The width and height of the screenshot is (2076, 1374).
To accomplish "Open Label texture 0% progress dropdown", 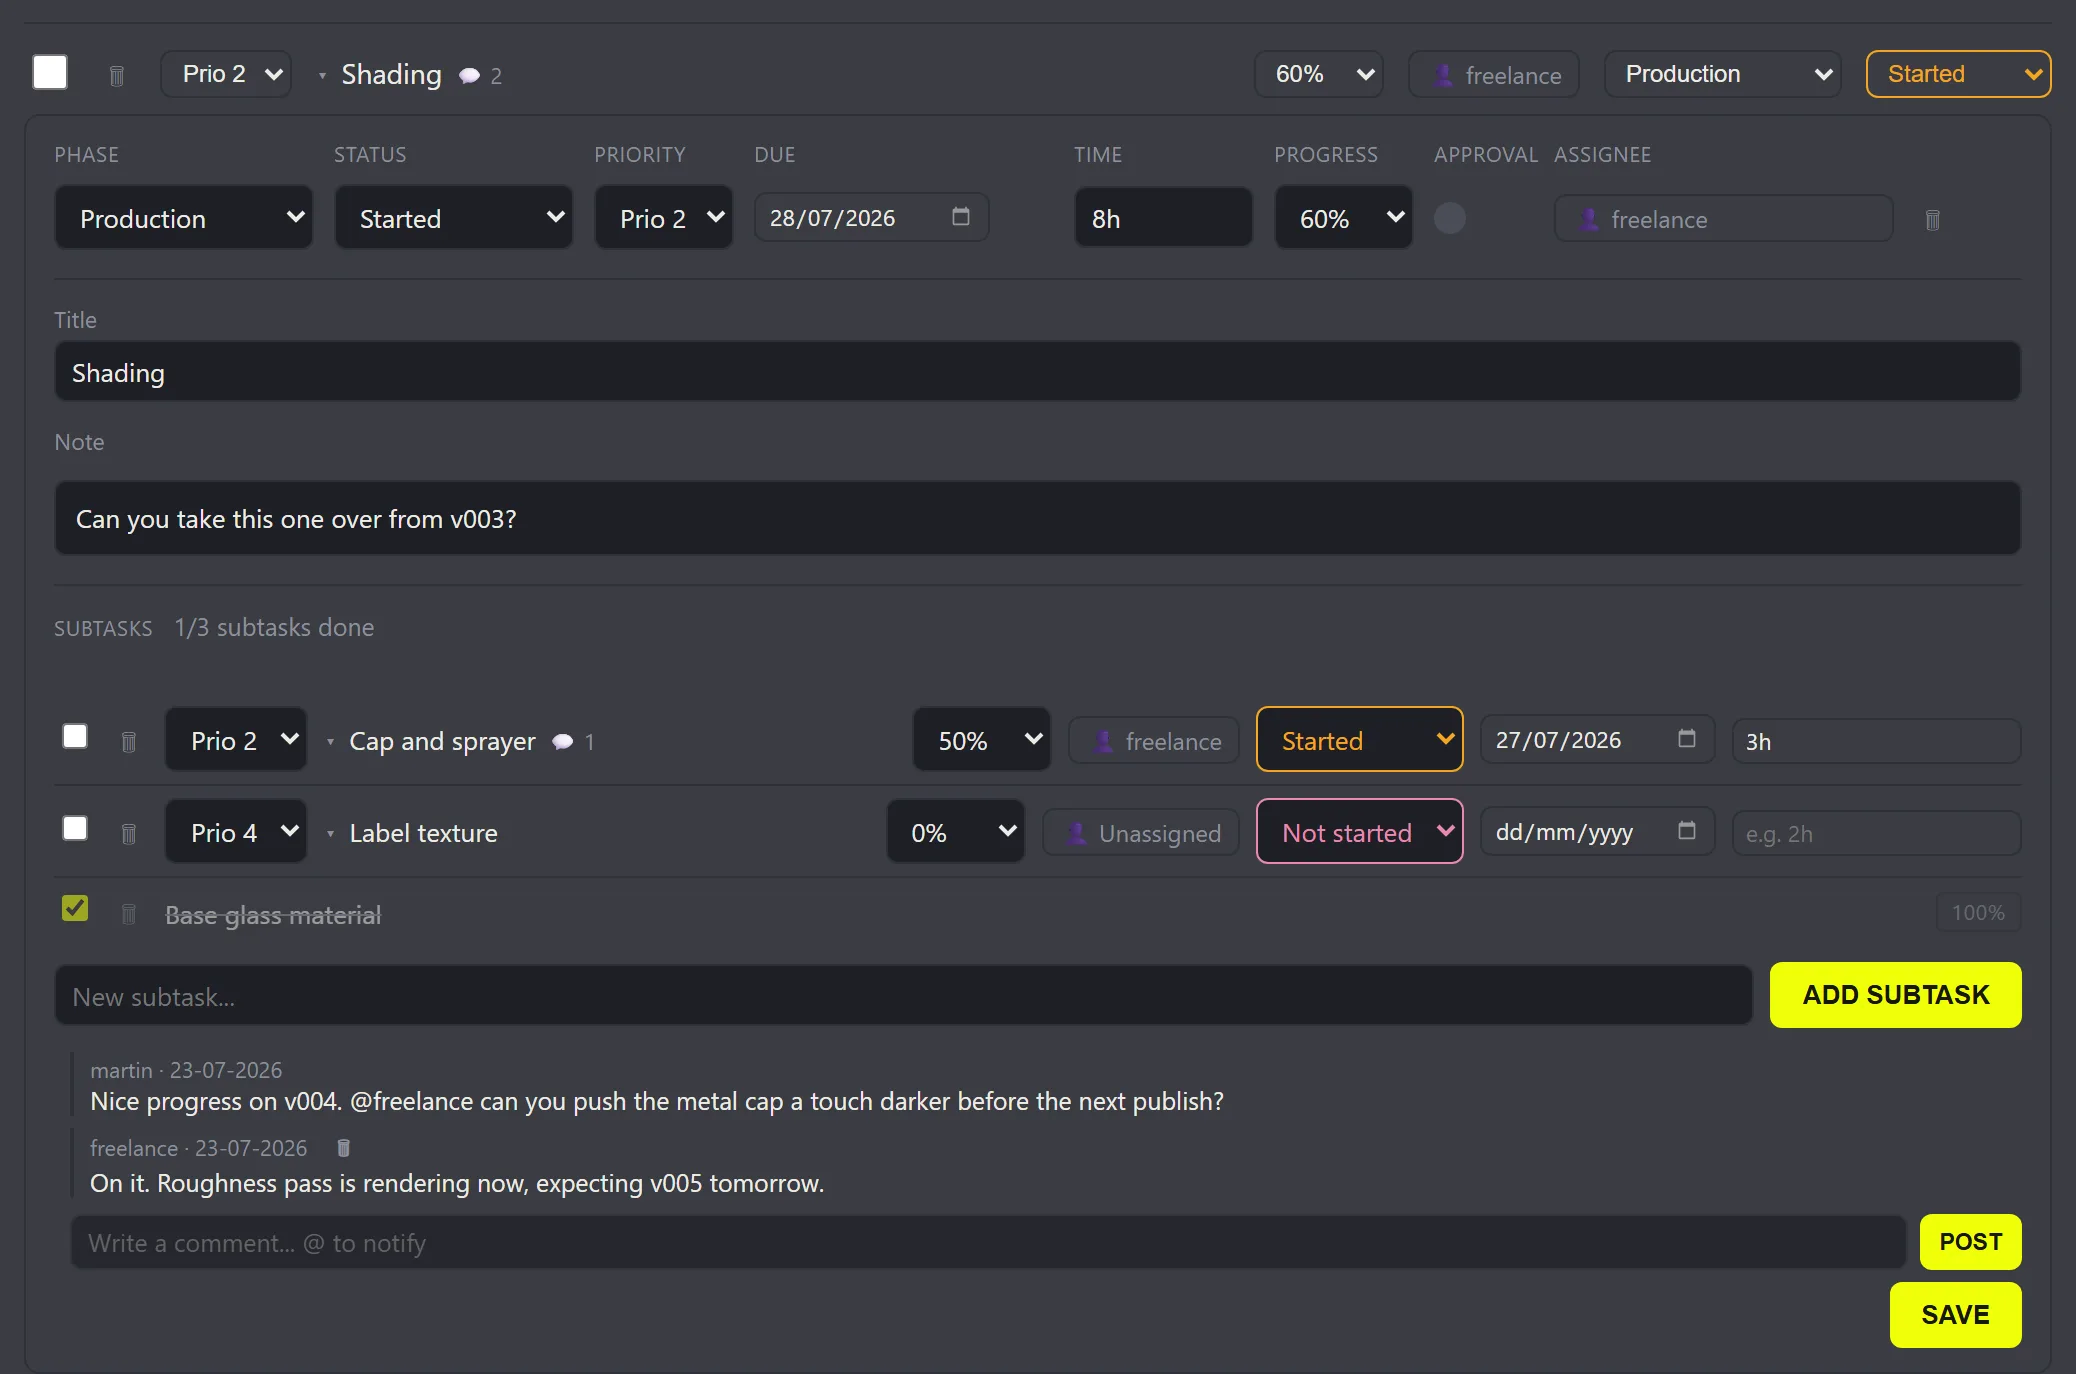I will pyautogui.click(x=956, y=832).
